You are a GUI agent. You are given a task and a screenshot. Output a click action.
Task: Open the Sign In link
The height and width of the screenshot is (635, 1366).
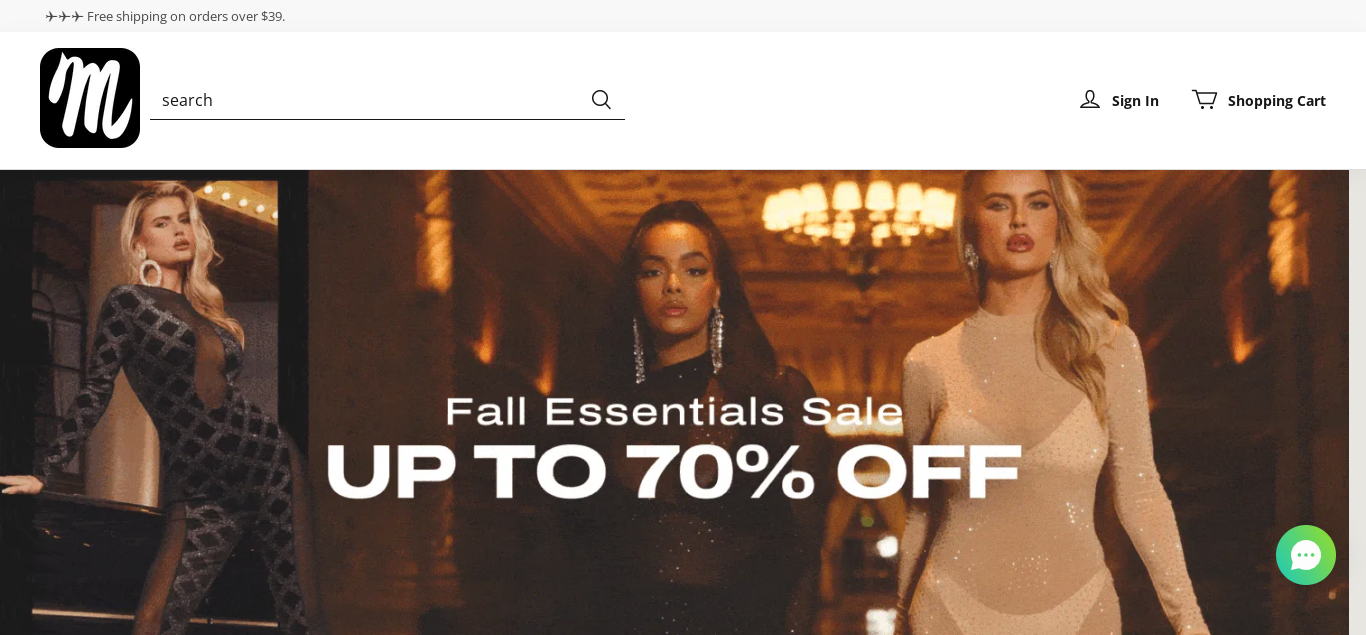[1135, 100]
